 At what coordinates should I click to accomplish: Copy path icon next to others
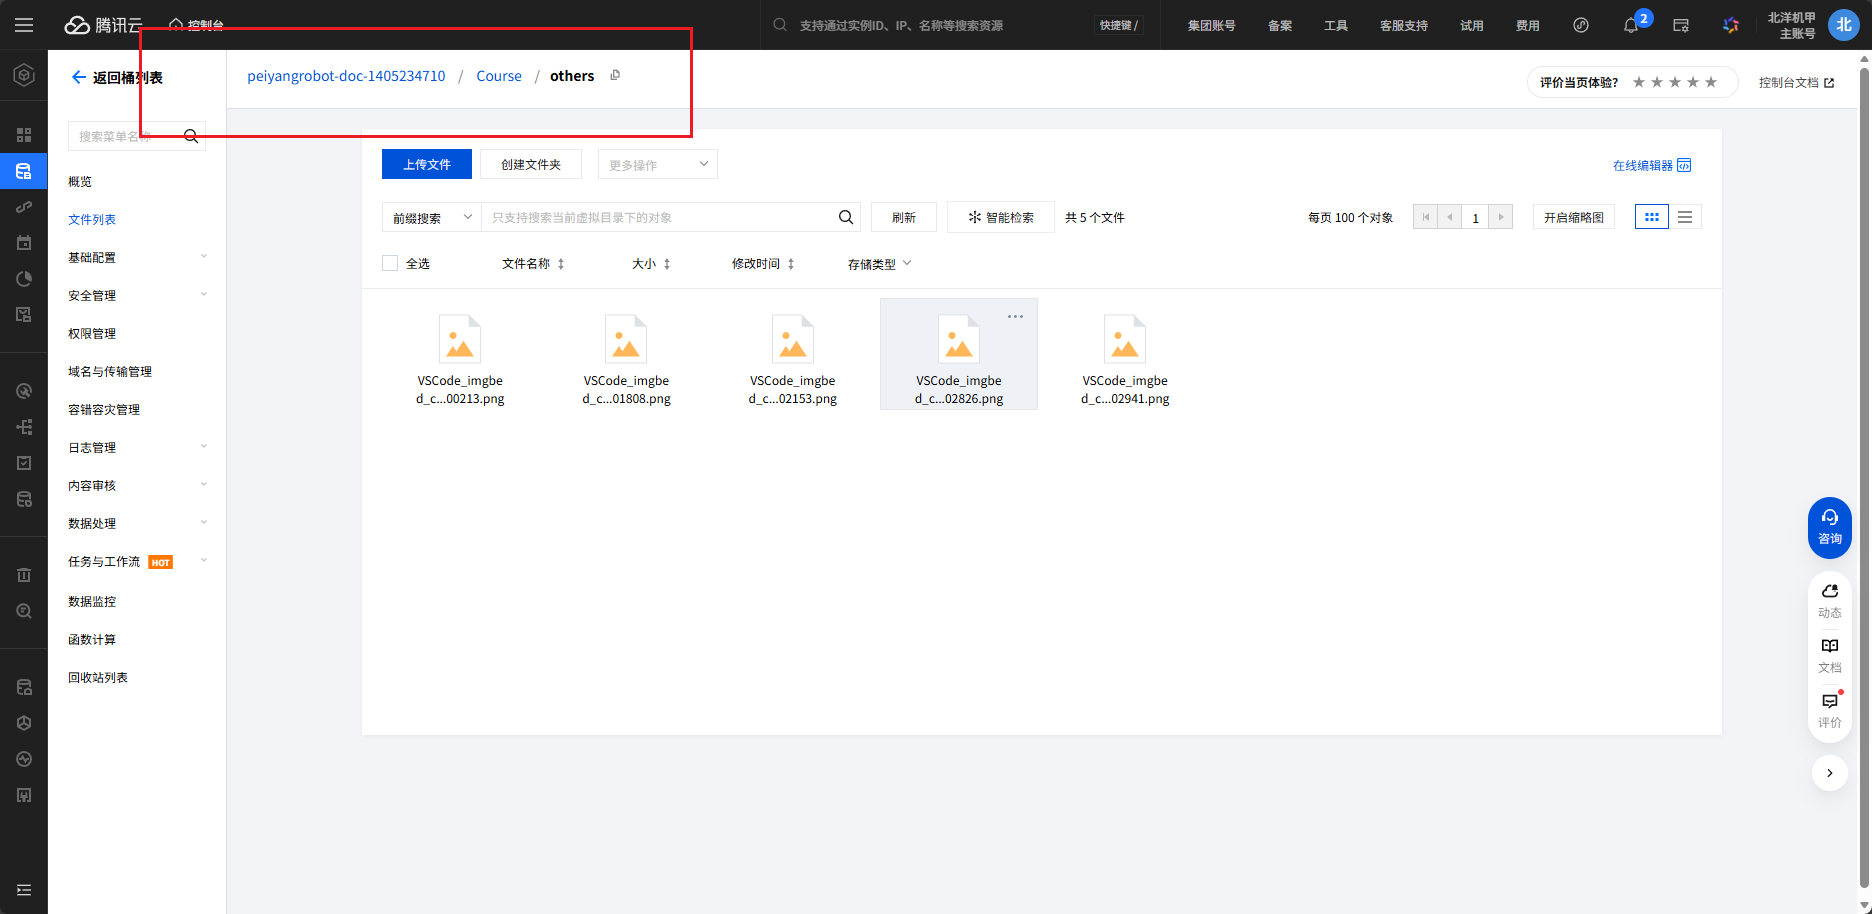(x=615, y=75)
